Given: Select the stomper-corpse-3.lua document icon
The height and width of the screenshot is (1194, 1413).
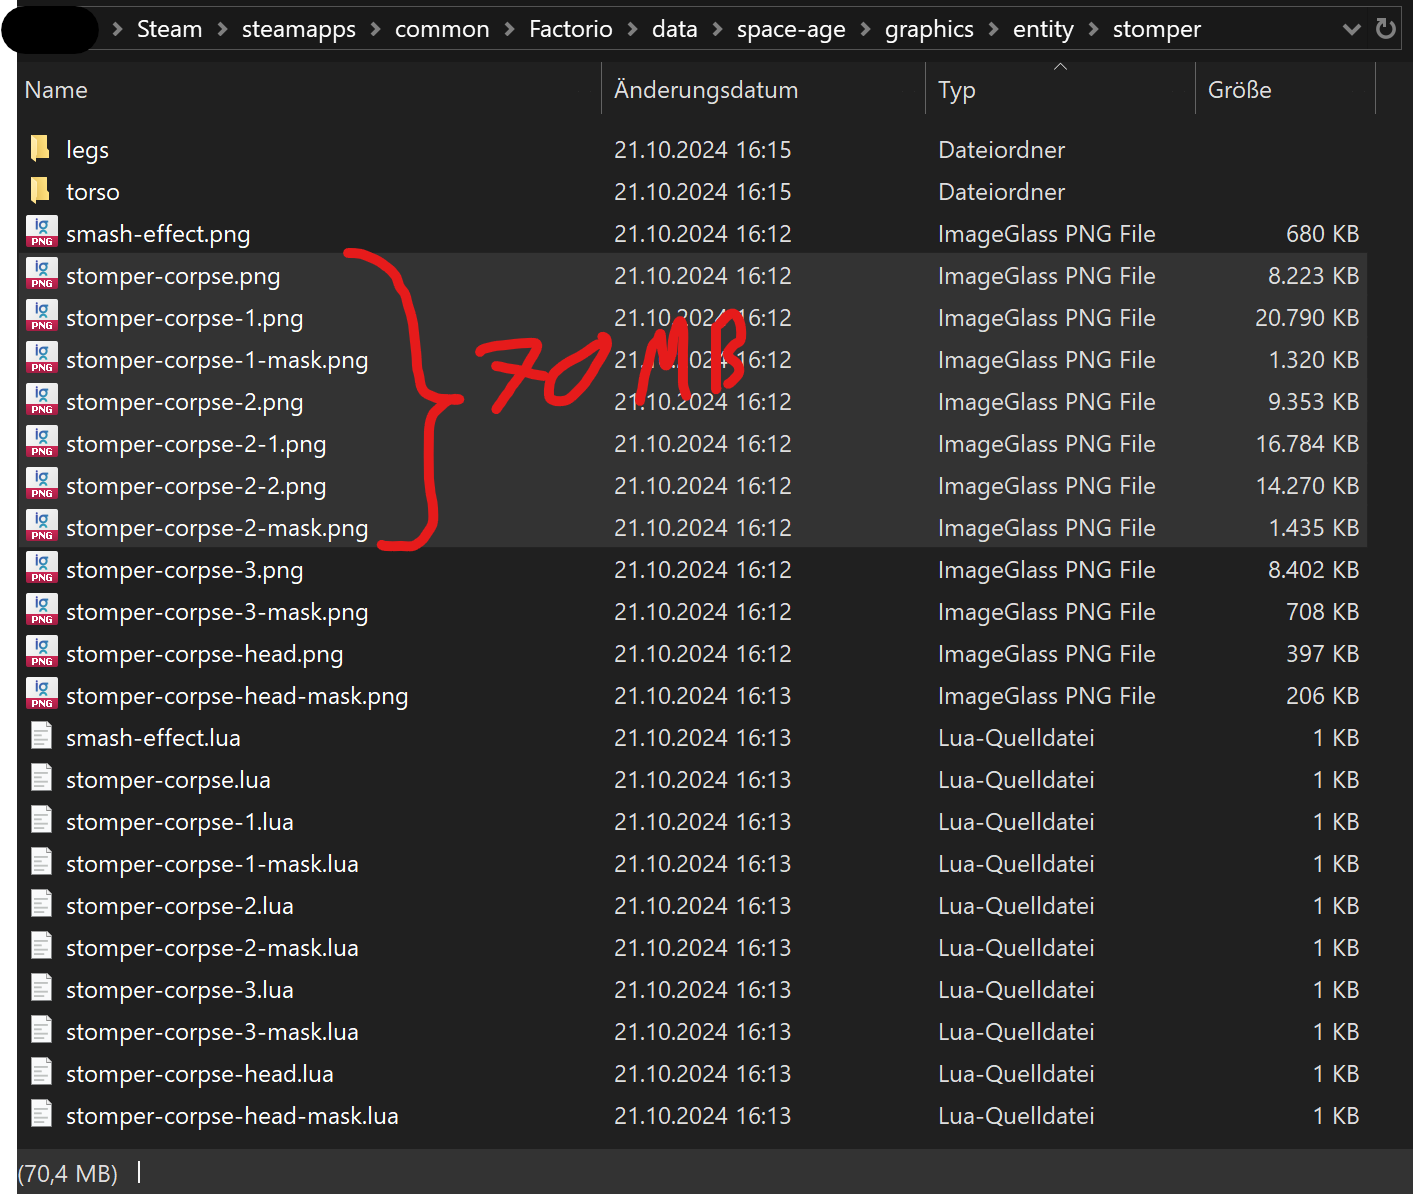Looking at the screenshot, I should (x=41, y=989).
